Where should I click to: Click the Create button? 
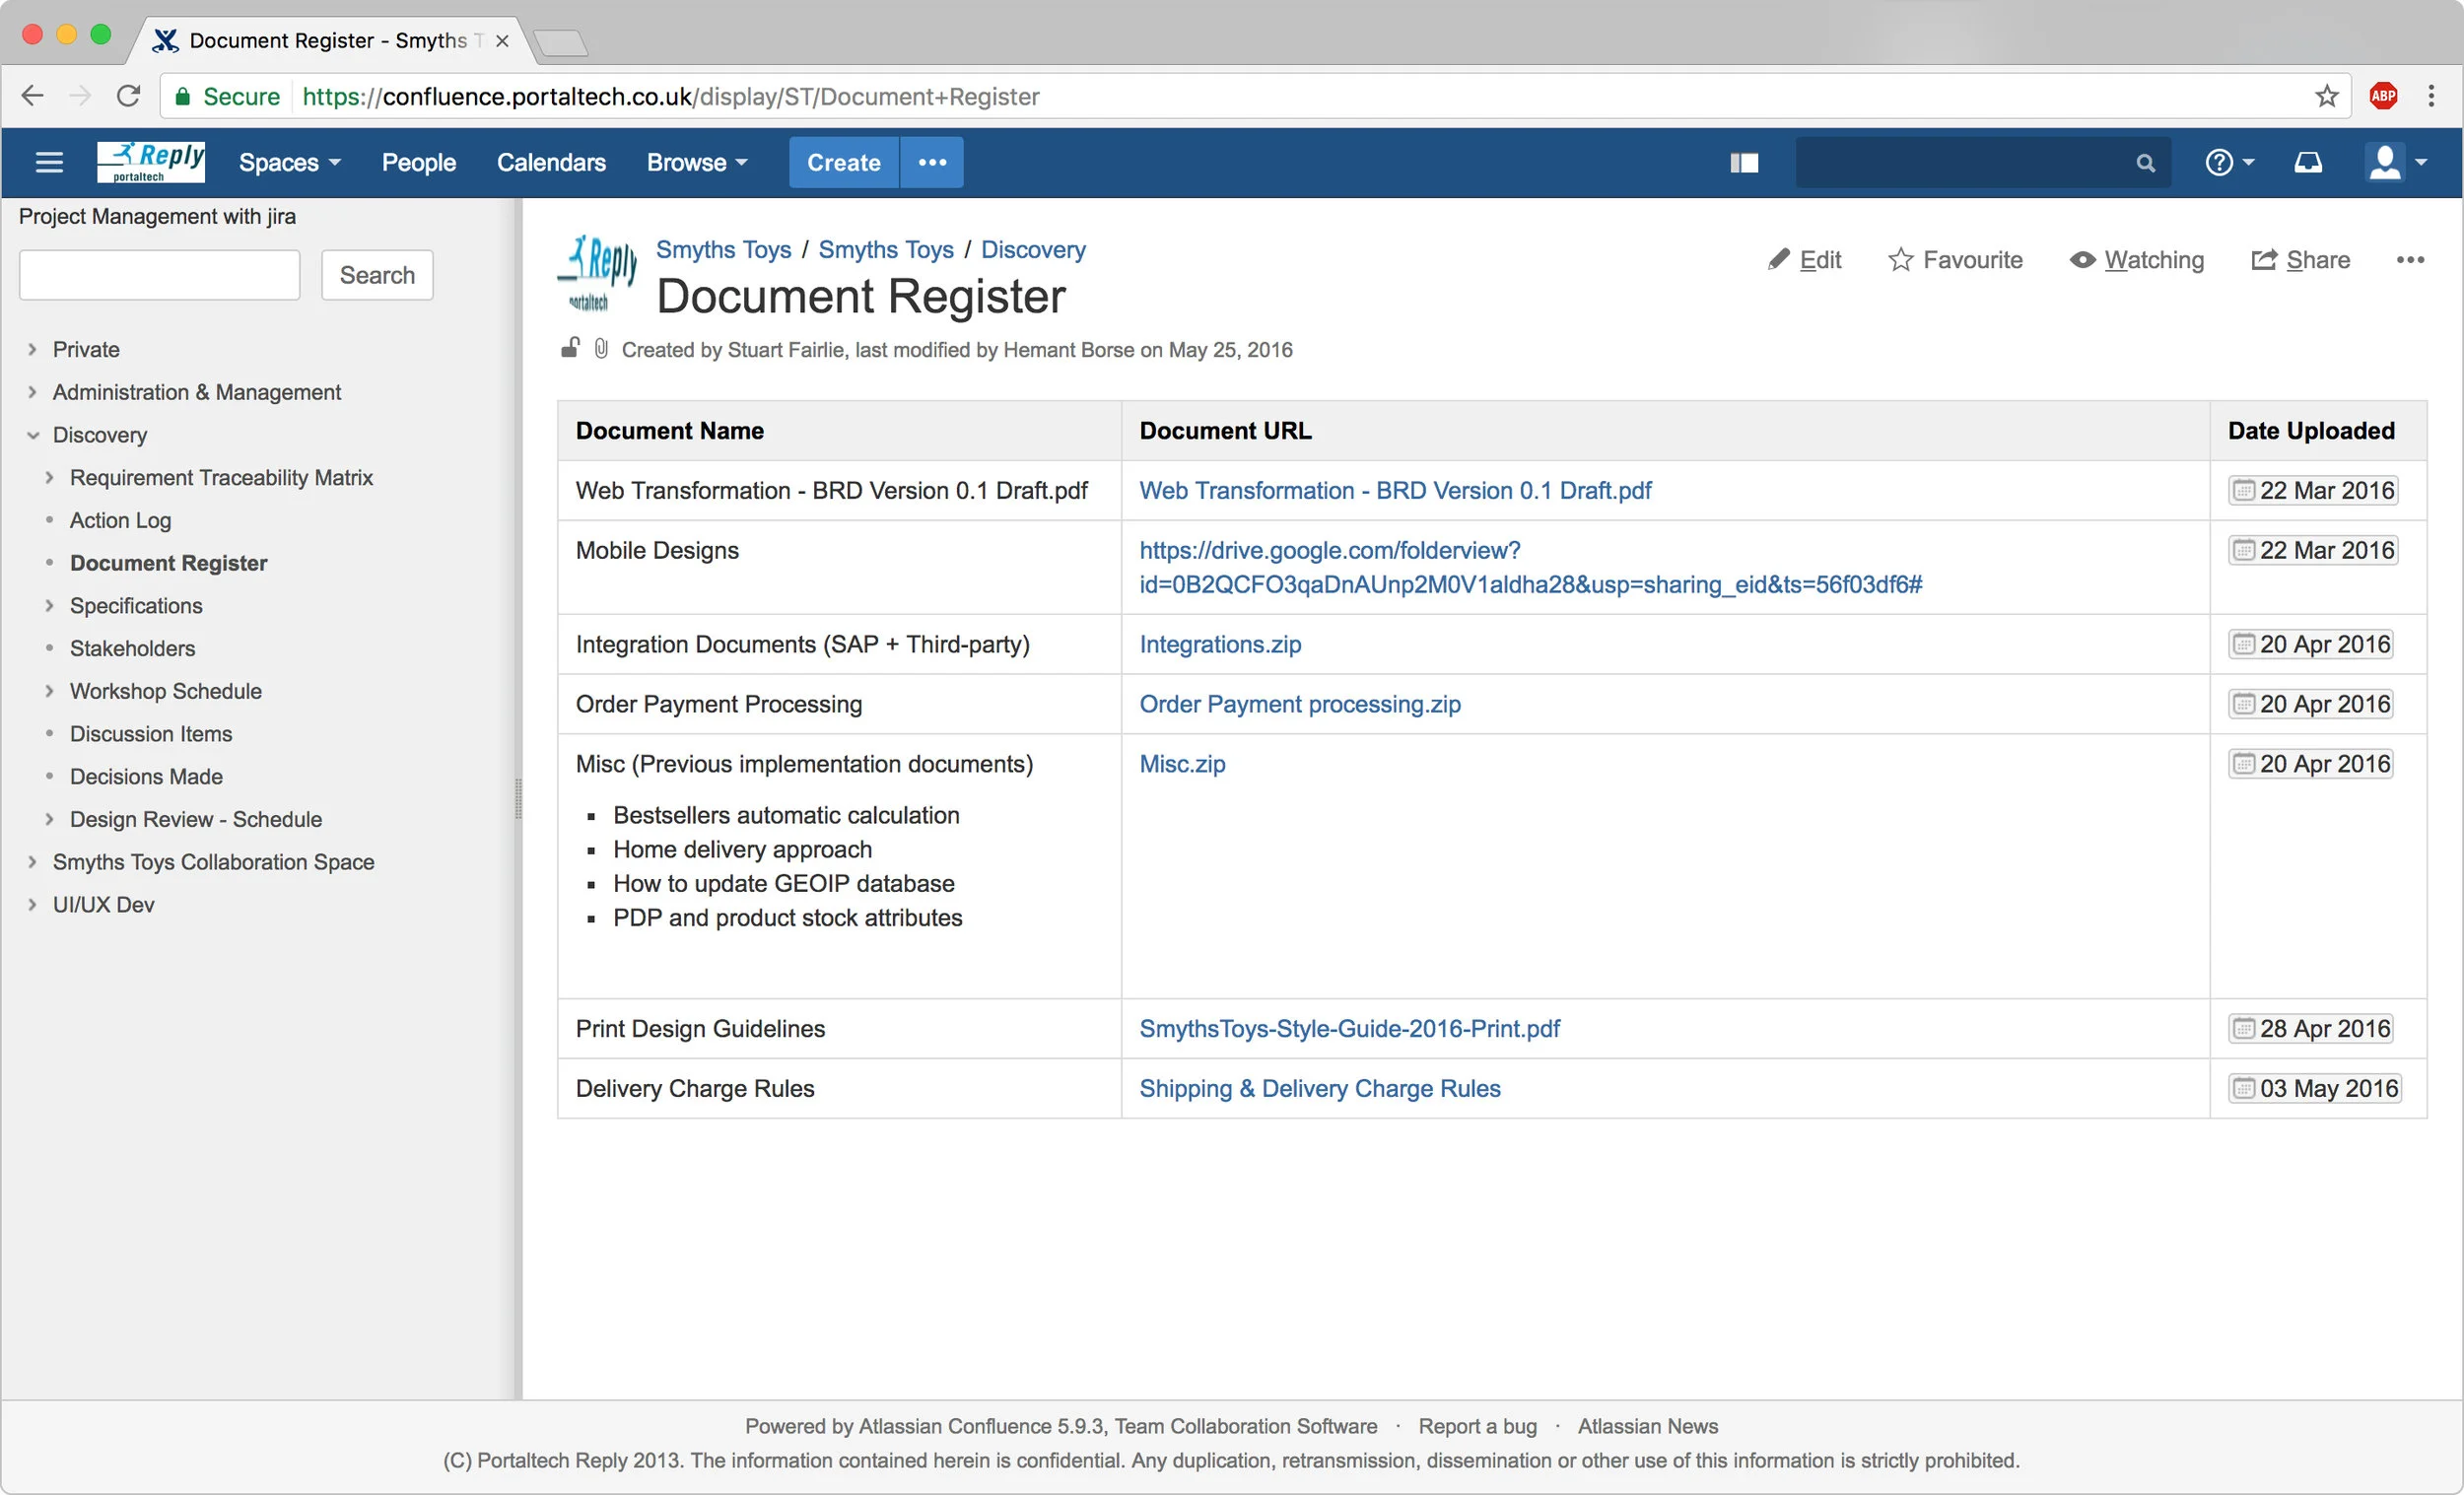pyautogui.click(x=844, y=162)
